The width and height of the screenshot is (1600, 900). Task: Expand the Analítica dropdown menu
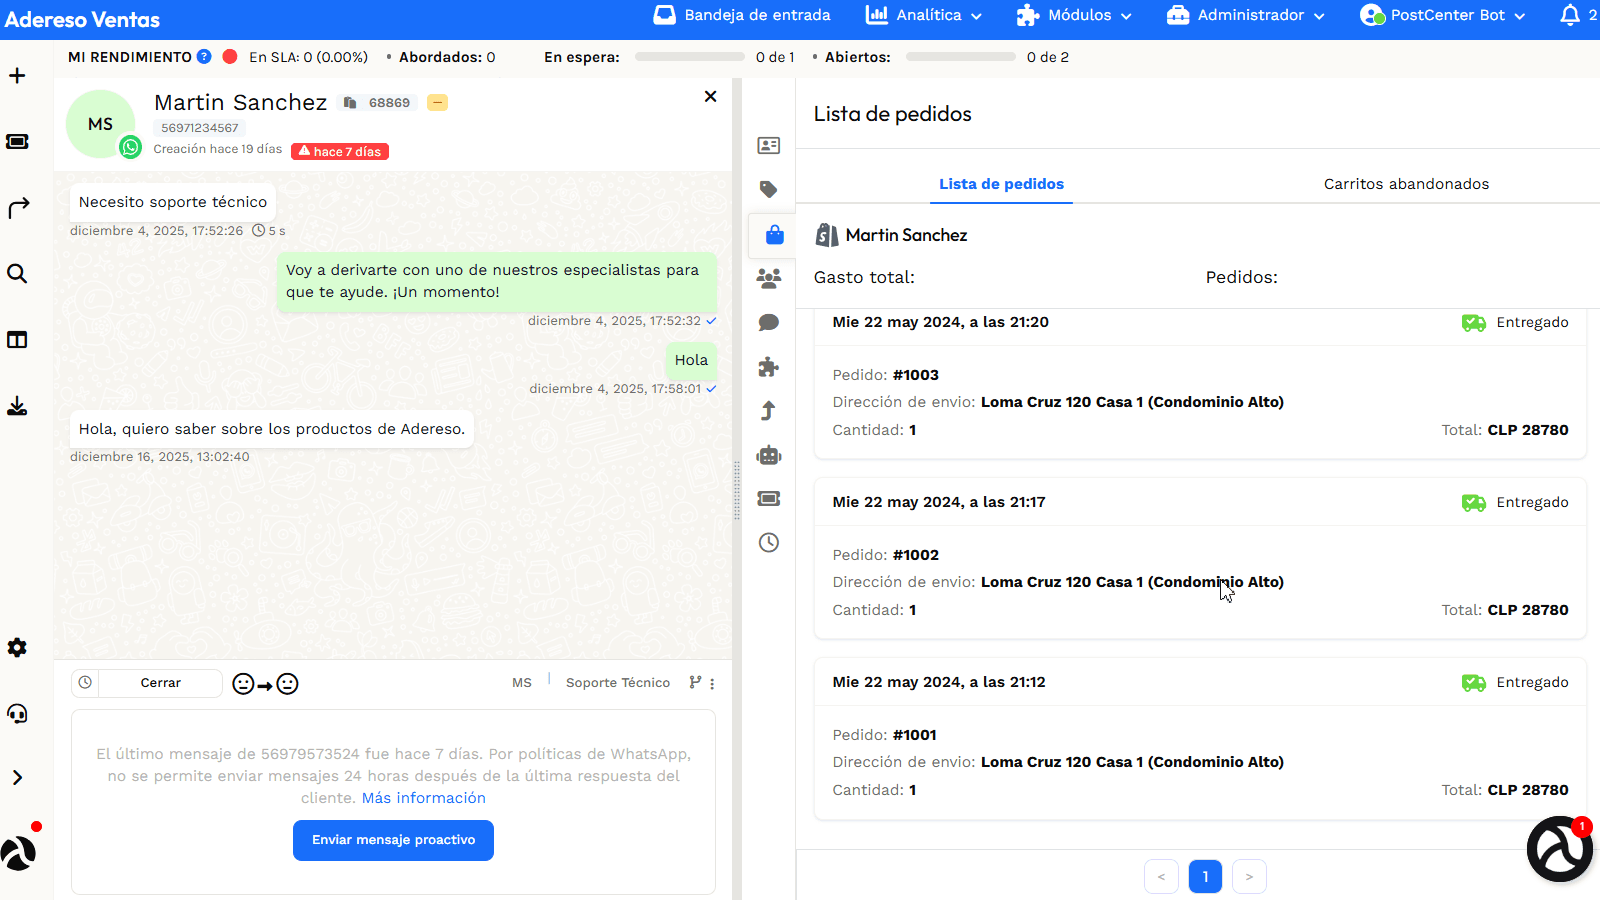(x=923, y=15)
